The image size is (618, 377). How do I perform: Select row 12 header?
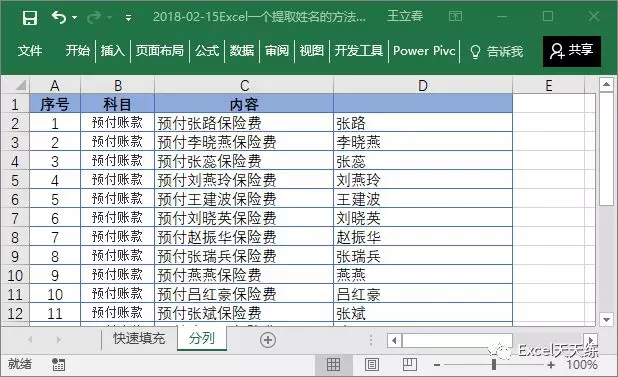15,314
